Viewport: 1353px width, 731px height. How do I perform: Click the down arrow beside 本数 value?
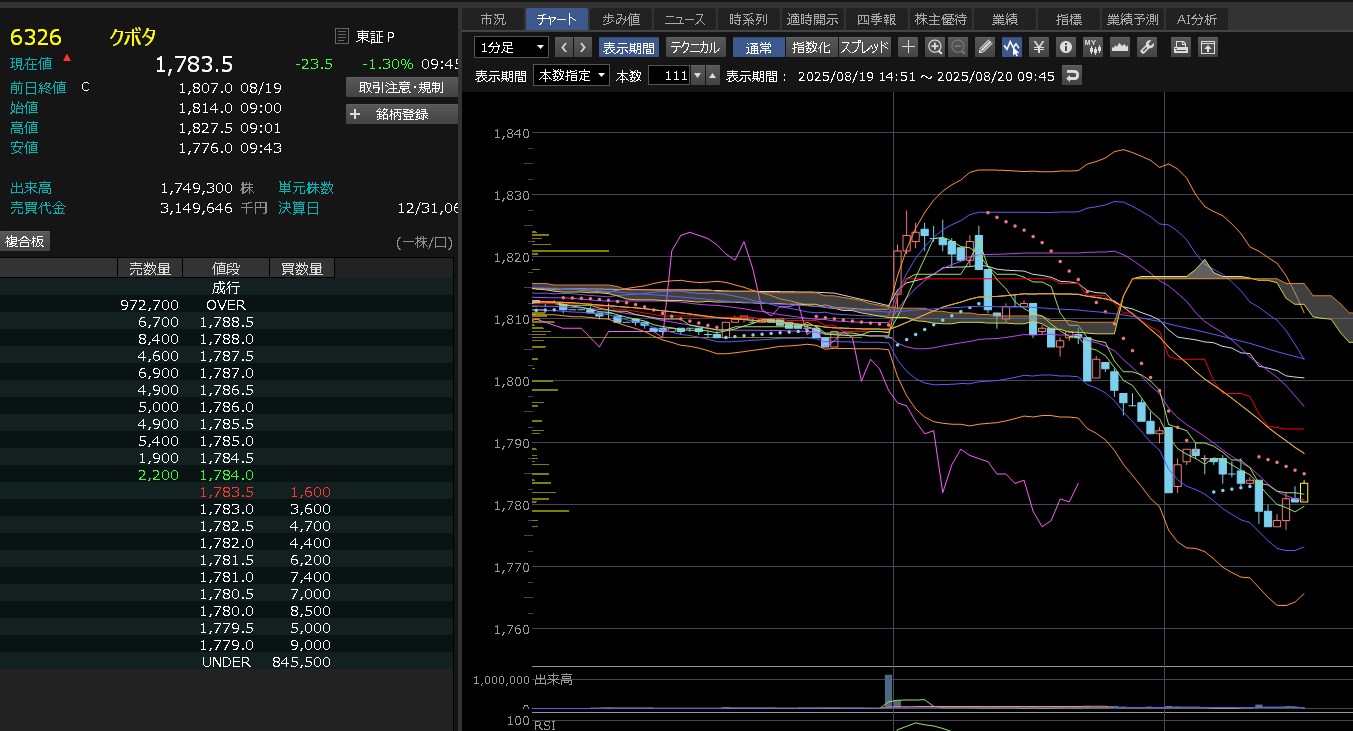tap(712, 76)
